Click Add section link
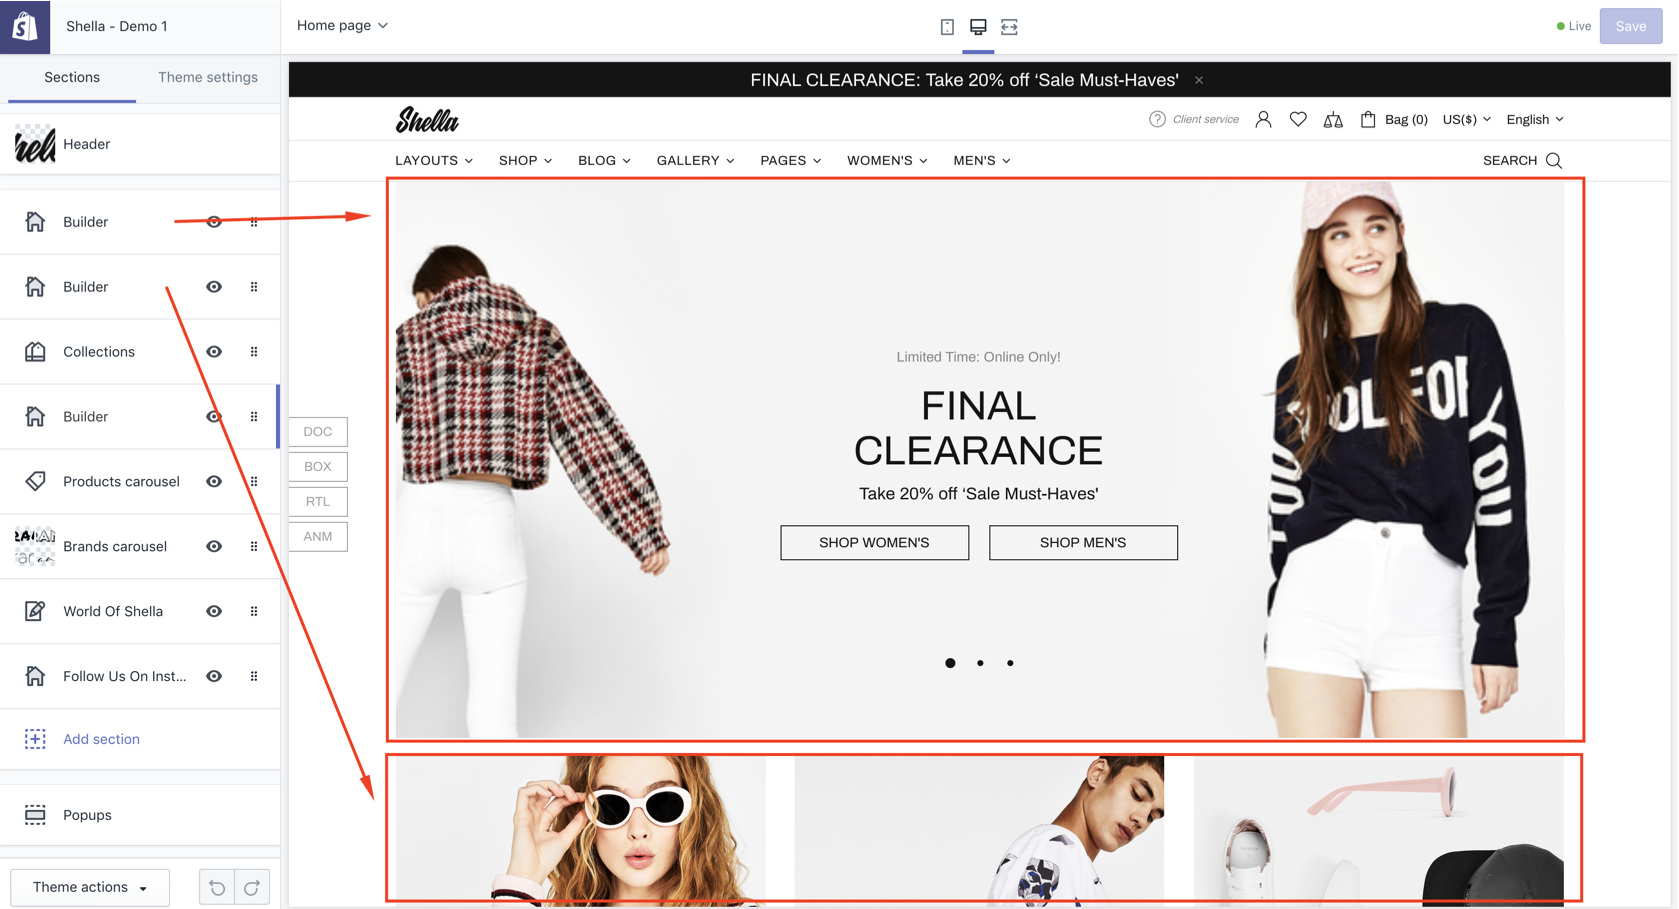The height and width of the screenshot is (909, 1679). (101, 739)
